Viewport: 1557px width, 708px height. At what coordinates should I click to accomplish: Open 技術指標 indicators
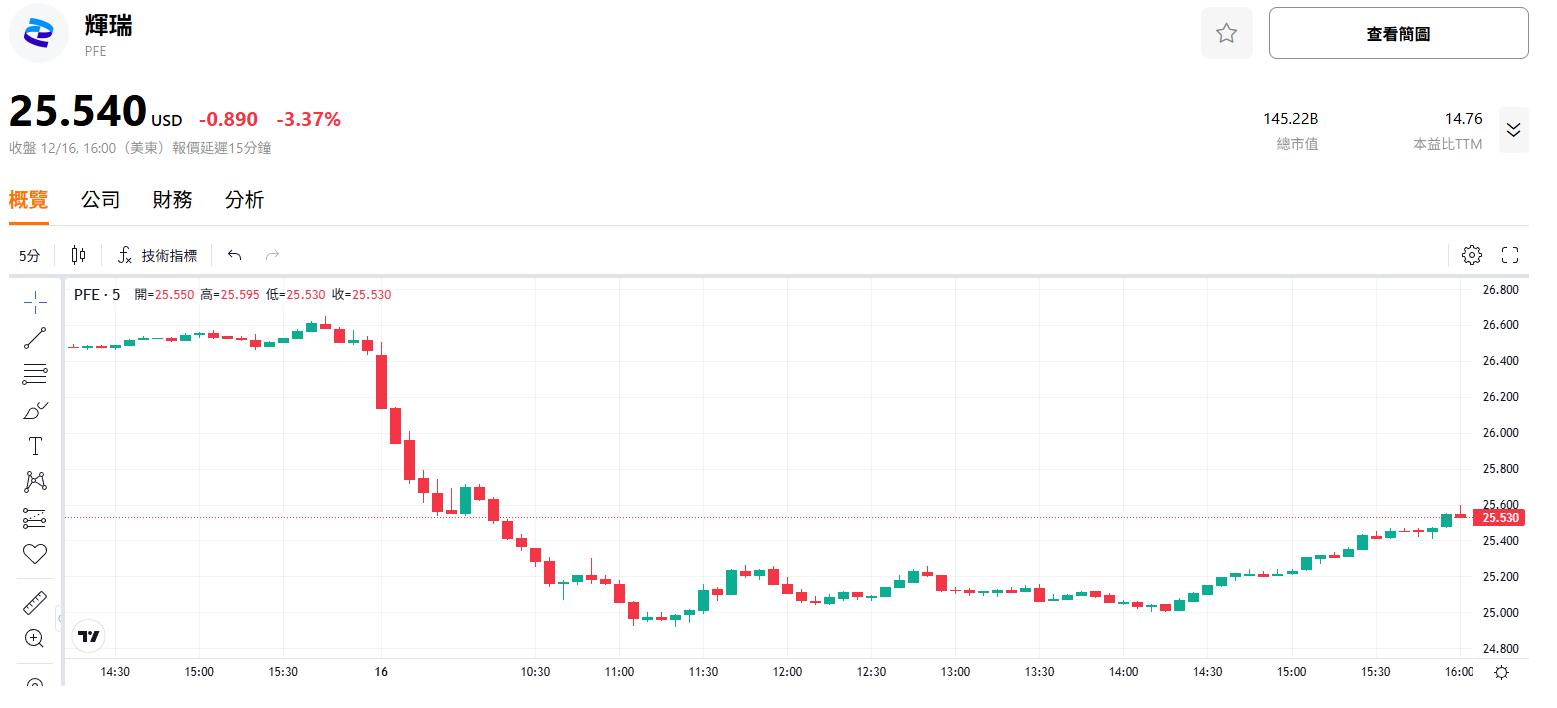(158, 256)
